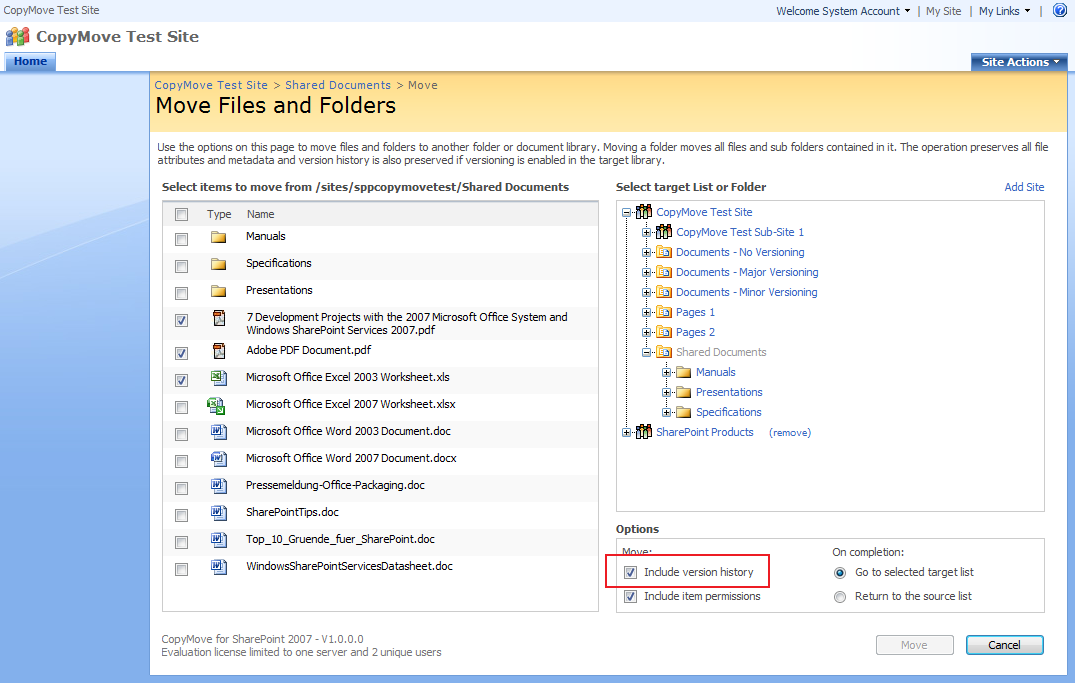This screenshot has width=1075, height=683.
Task: Click the (remove) link beside SharePoint Products
Action: pos(790,433)
